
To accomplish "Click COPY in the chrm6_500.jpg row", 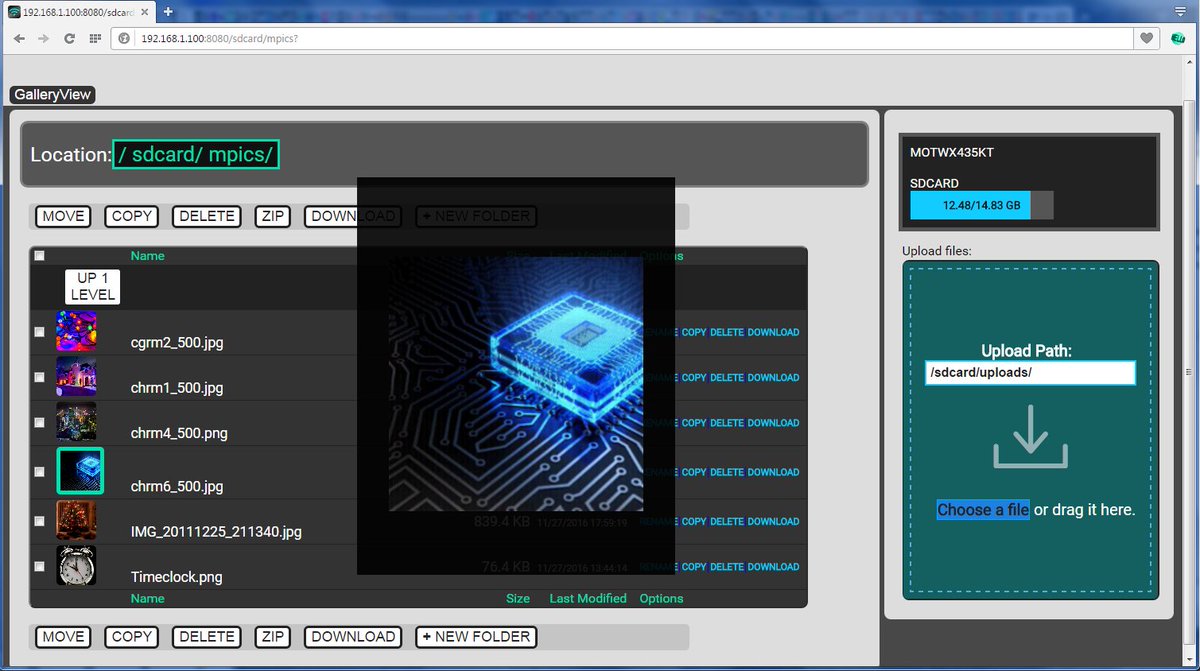I will [694, 471].
